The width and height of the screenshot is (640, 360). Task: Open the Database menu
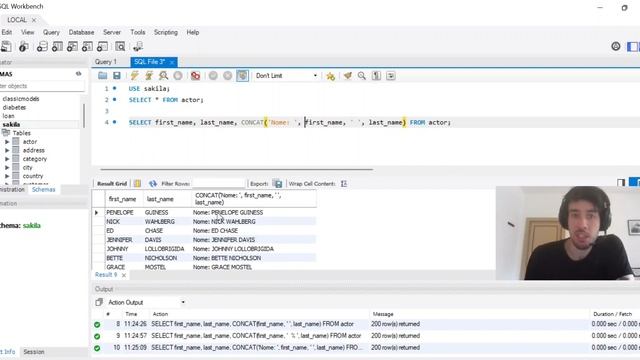pyautogui.click(x=81, y=32)
